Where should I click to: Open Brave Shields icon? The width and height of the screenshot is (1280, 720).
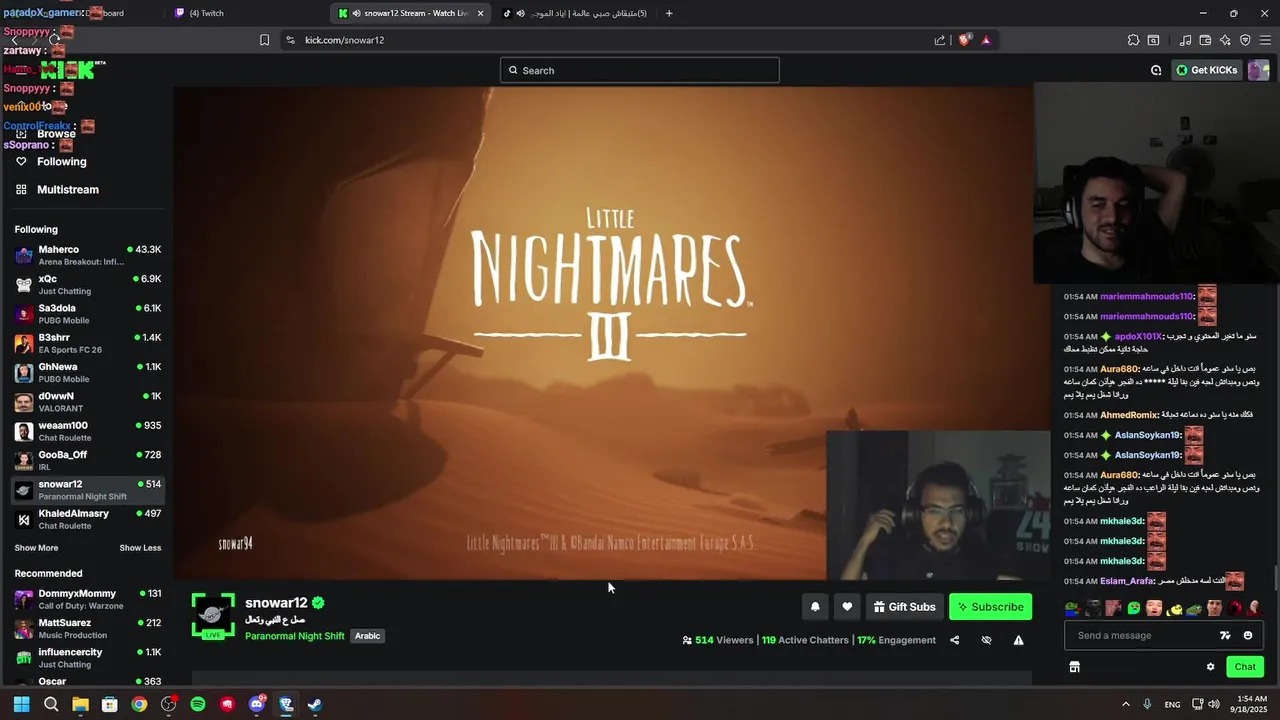[x=965, y=40]
